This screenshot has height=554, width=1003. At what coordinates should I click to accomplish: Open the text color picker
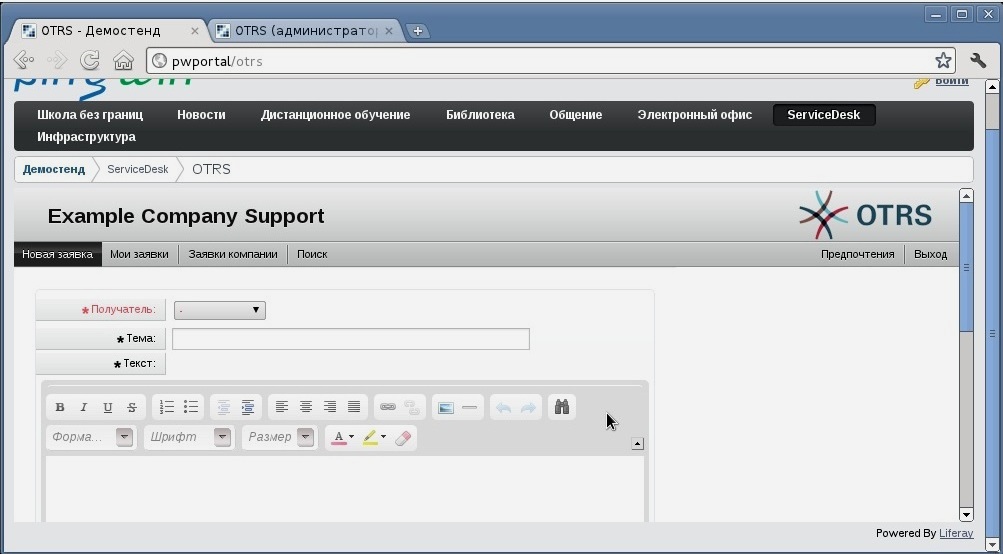(342, 438)
